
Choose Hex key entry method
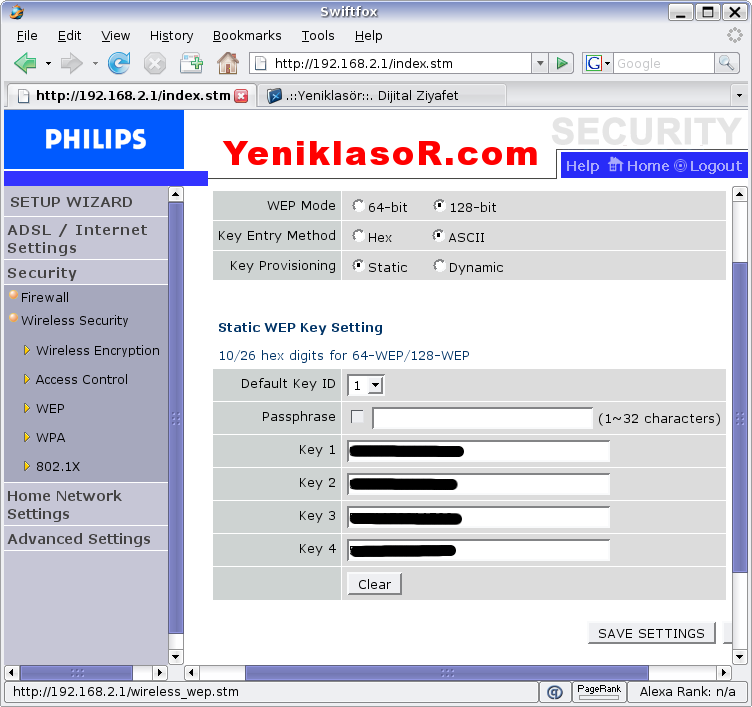click(x=359, y=236)
